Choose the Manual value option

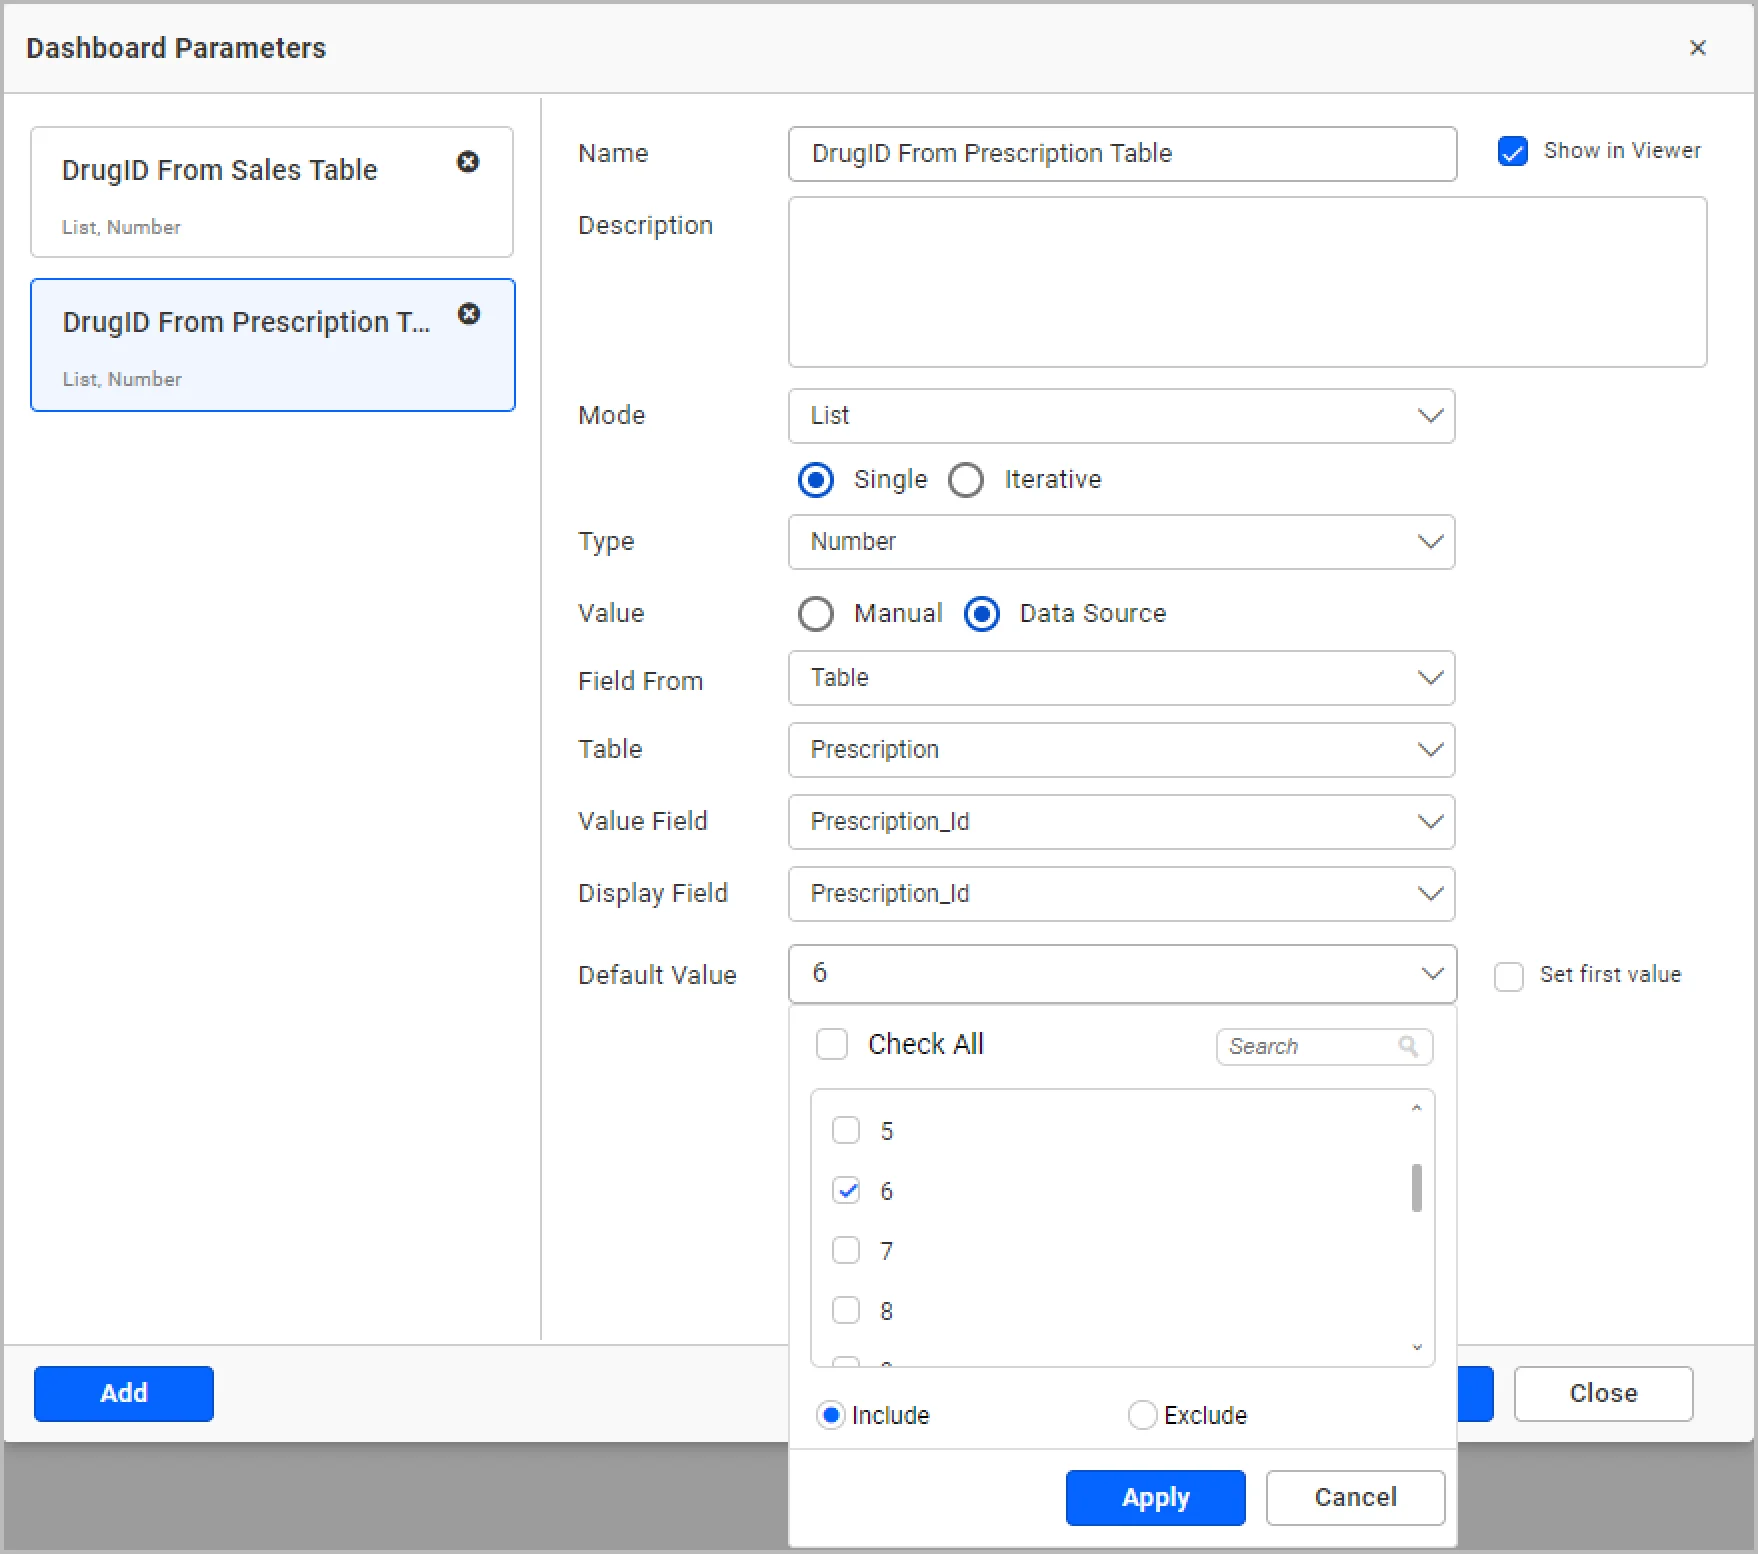pos(816,614)
